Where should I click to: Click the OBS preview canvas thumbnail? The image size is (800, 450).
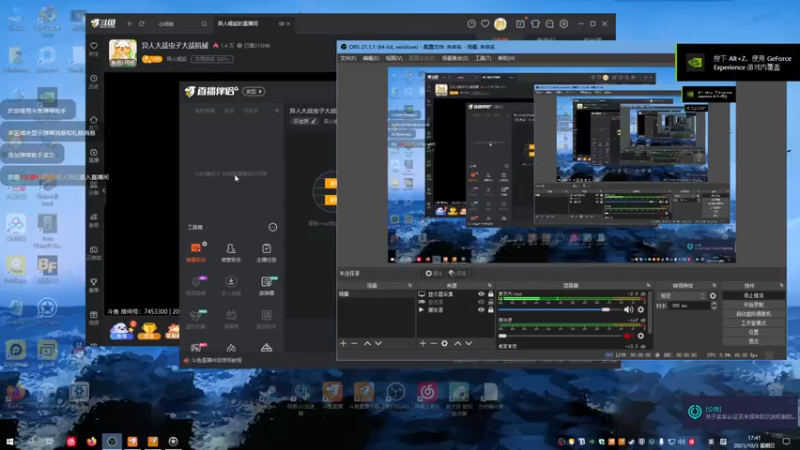pyautogui.click(x=562, y=165)
